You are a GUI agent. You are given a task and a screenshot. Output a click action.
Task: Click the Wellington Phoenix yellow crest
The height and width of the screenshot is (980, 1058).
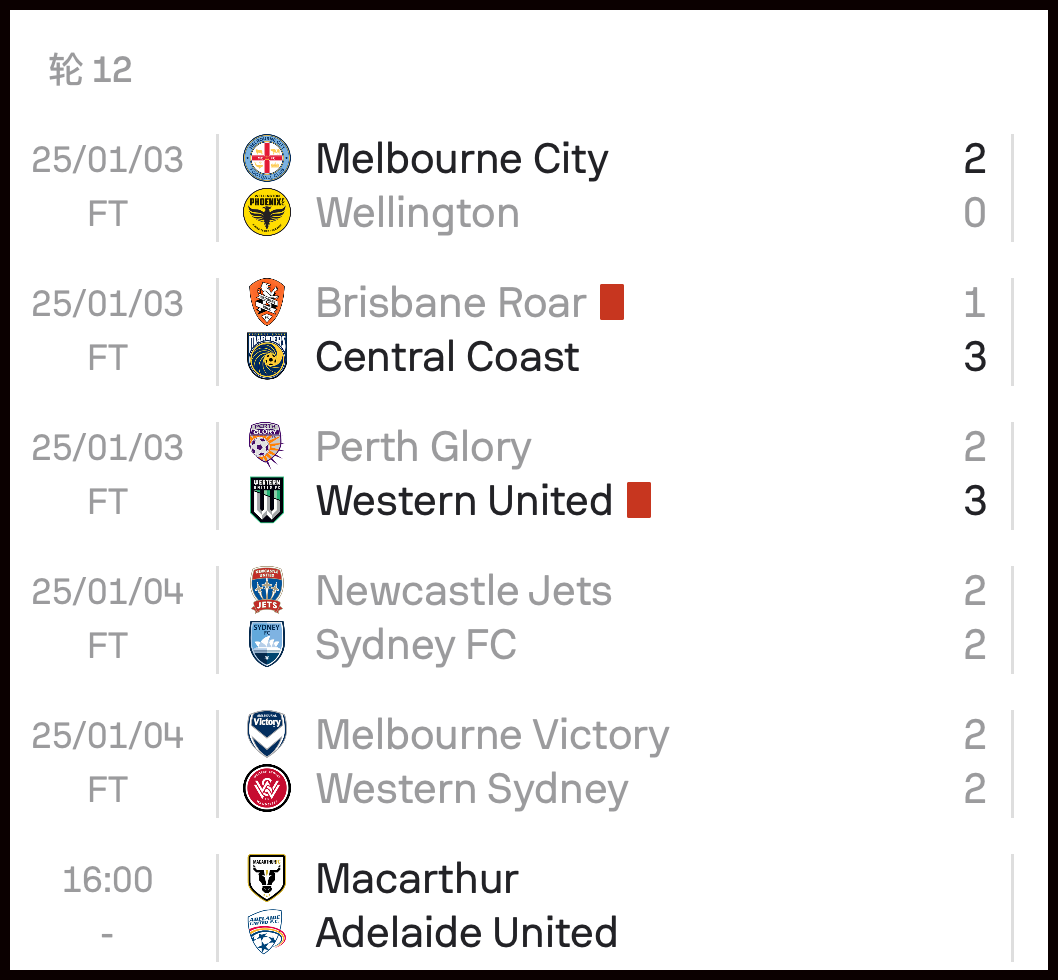point(267,213)
